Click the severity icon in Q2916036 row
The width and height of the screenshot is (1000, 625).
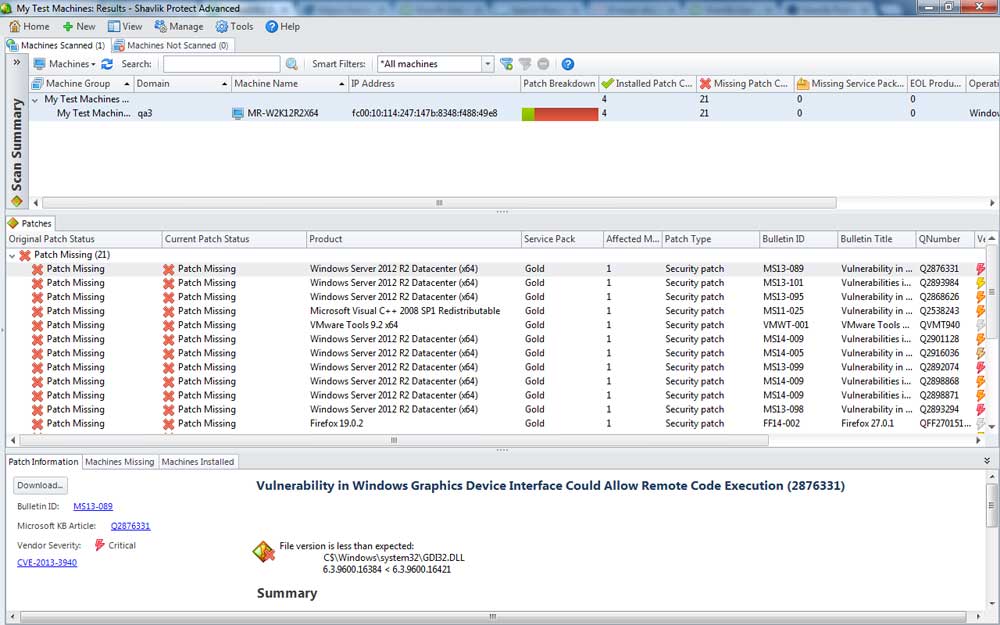[x=981, y=353]
